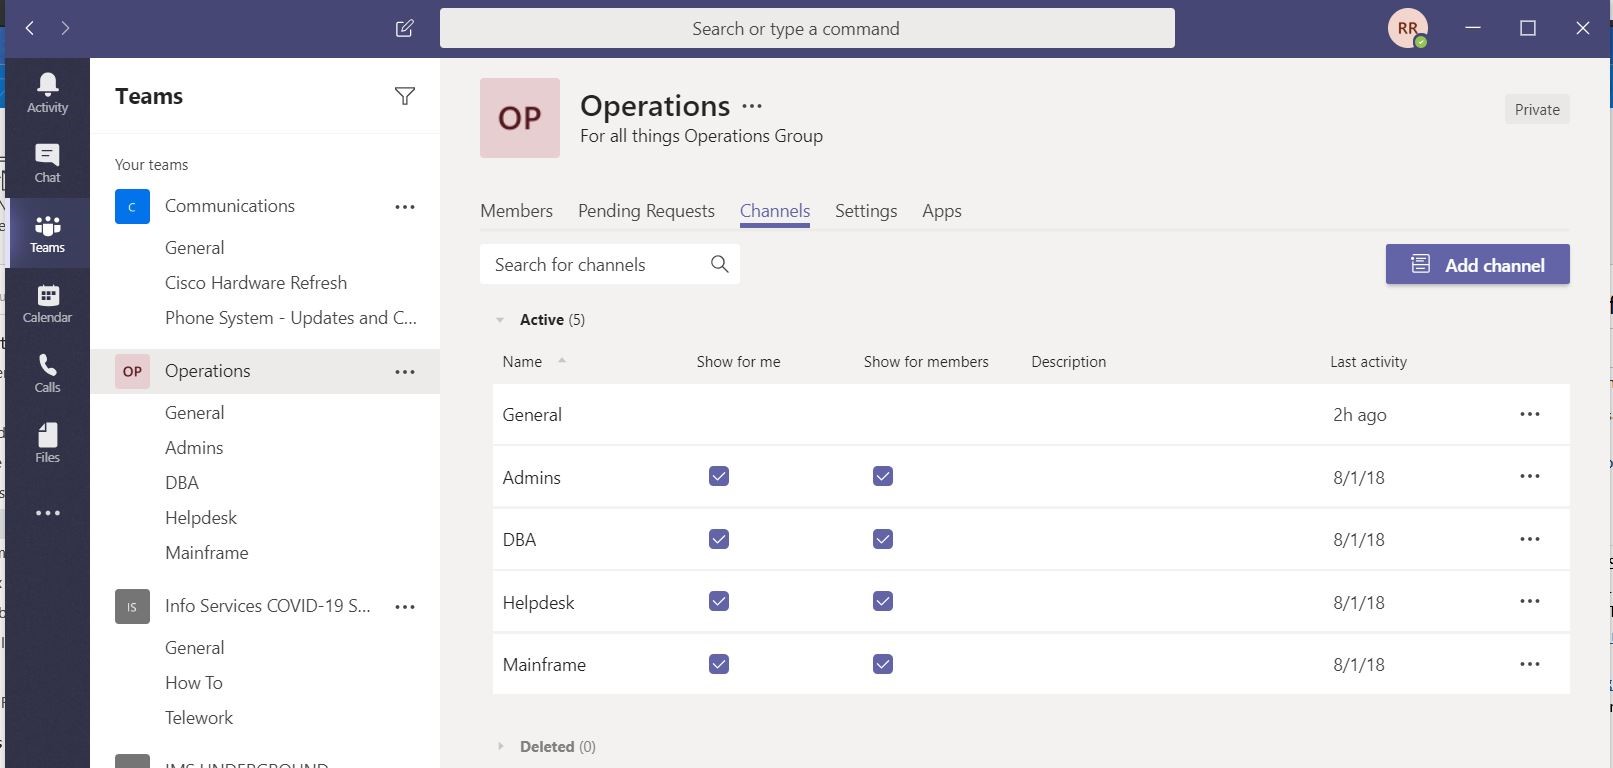Viewport: 1613px width, 768px height.
Task: Uncheck Show for me for Mainframe
Action: point(719,664)
